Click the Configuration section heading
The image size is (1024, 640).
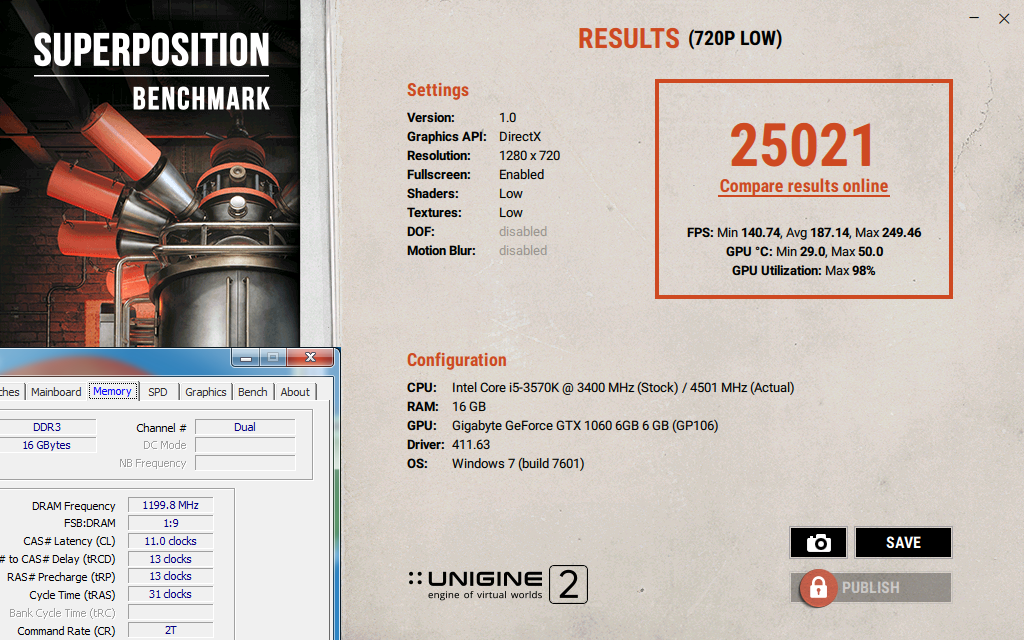pyautogui.click(x=456, y=360)
